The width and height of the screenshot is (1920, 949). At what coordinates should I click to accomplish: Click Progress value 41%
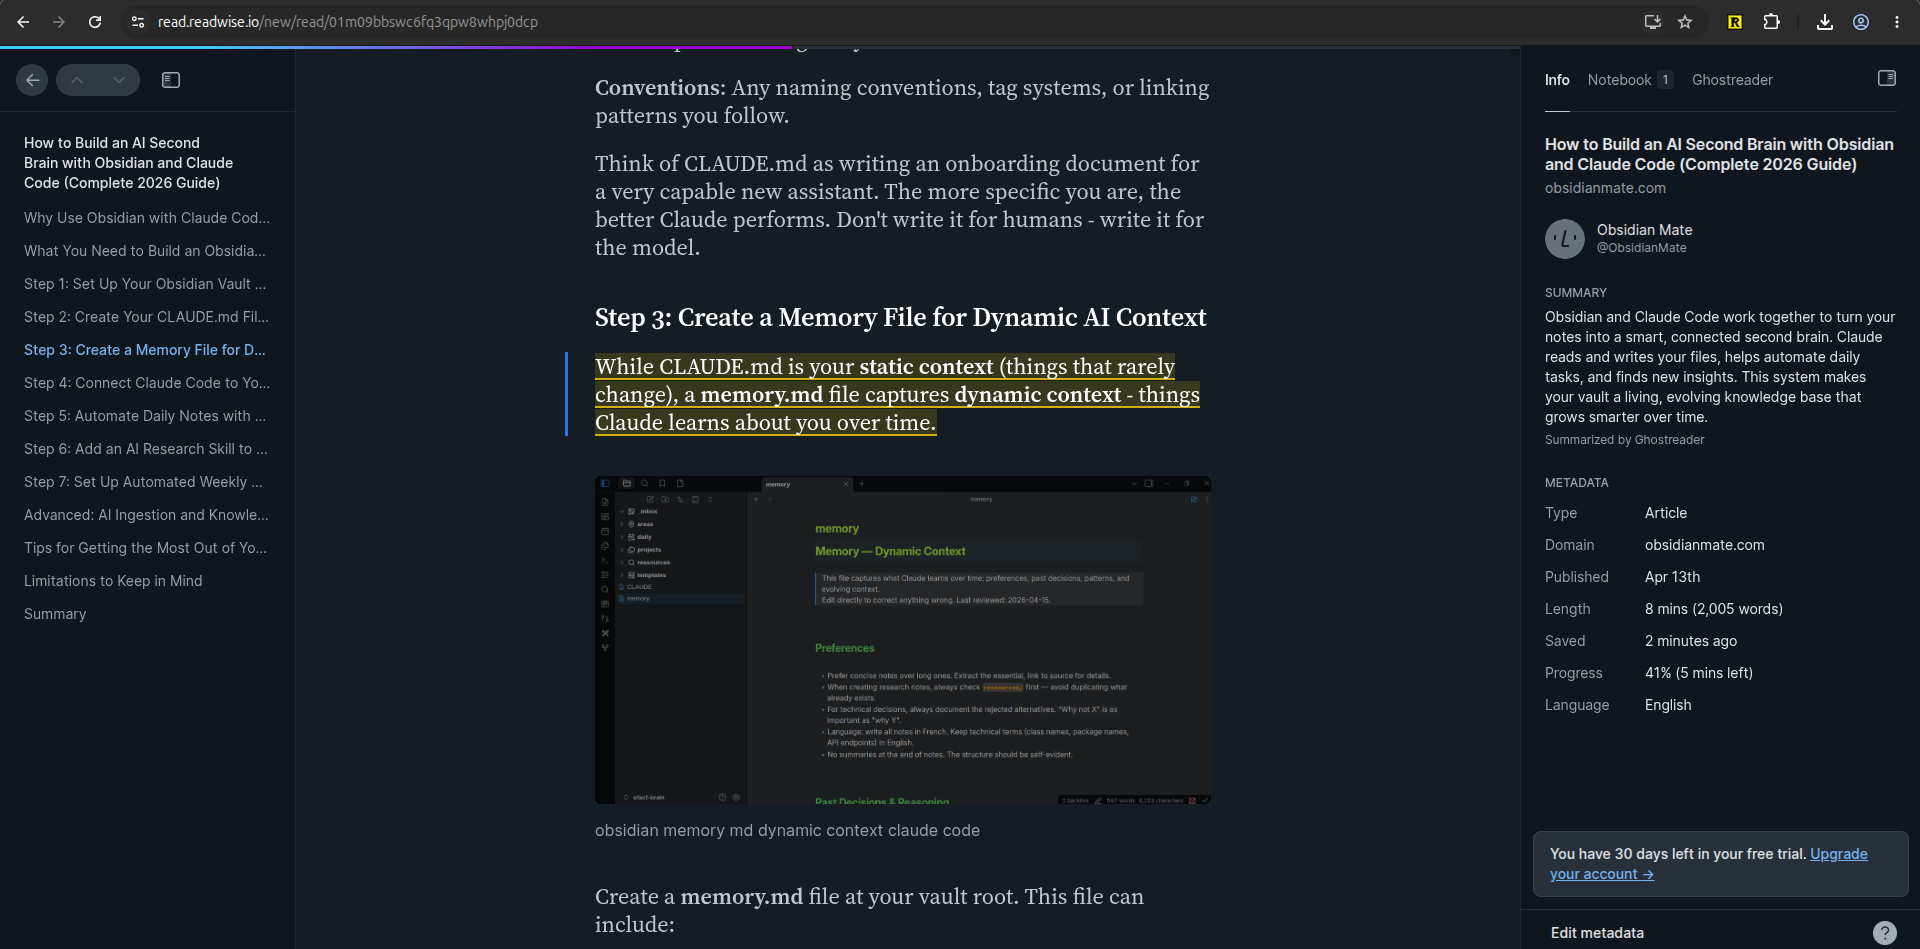[1699, 673]
